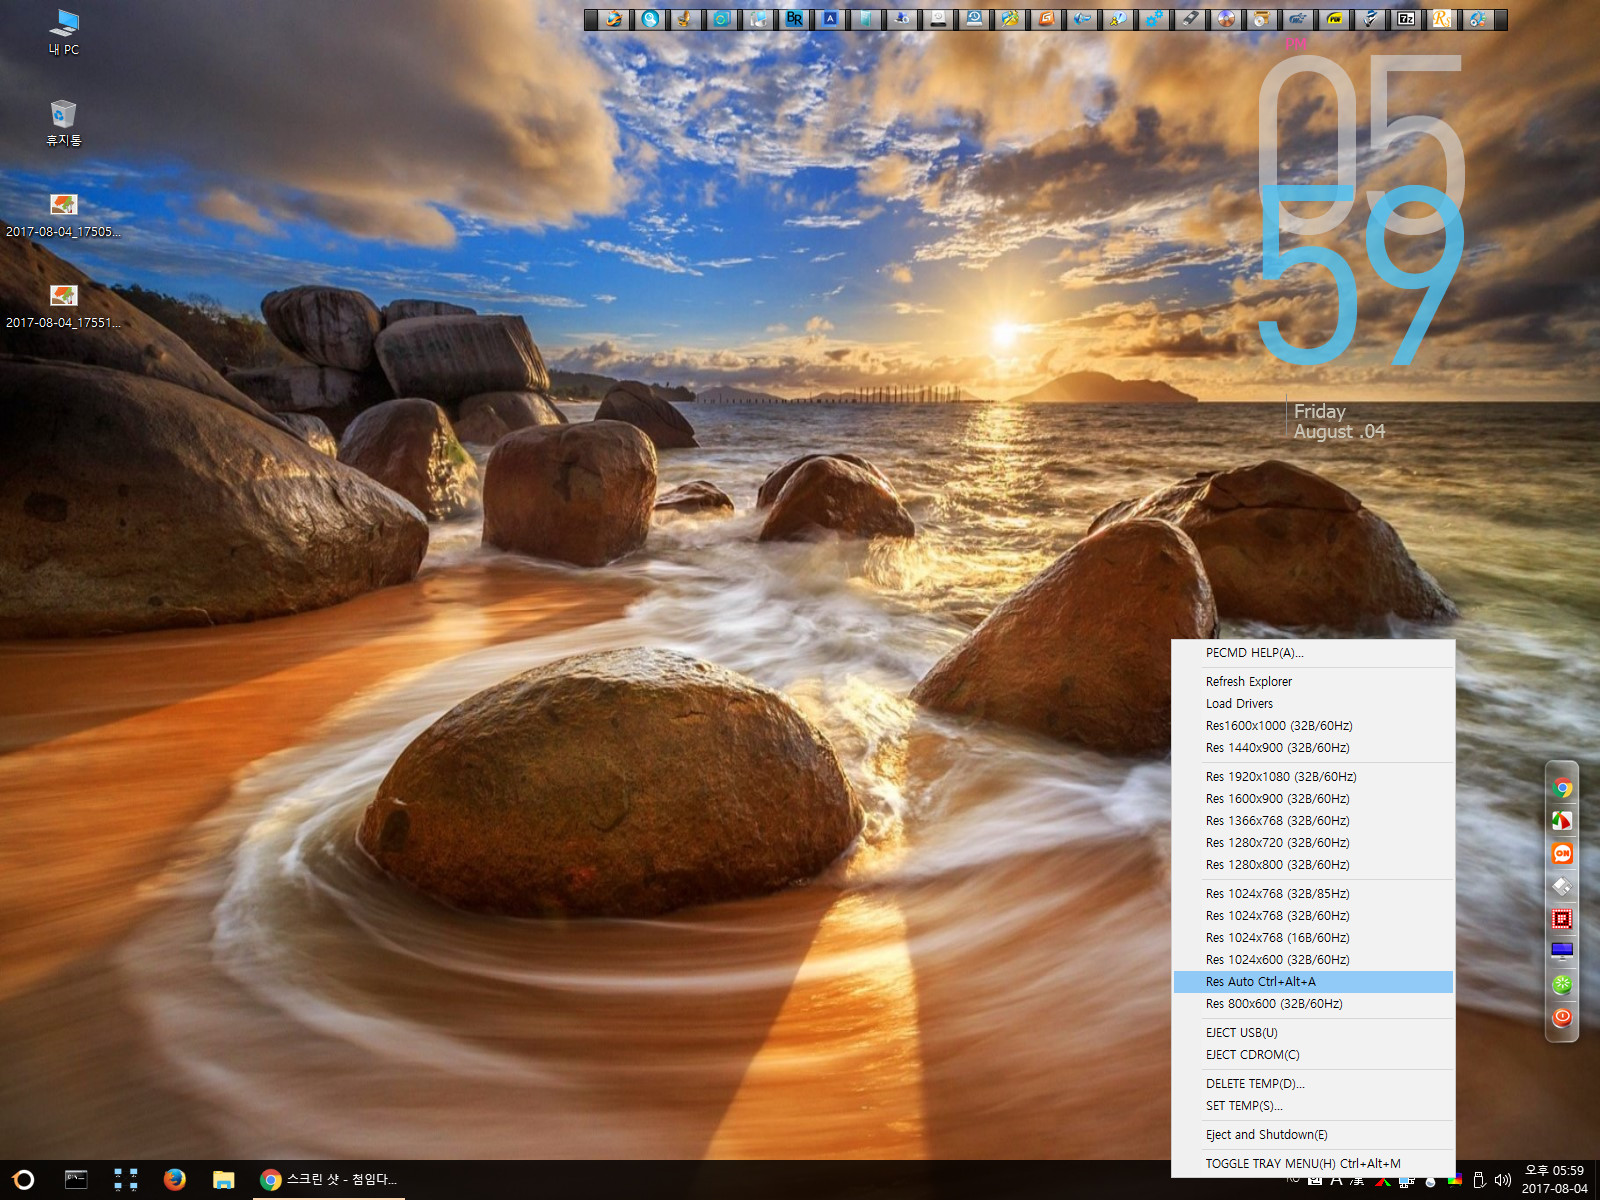Select the 2017-08-04_17505 desktop file
Image resolution: width=1600 pixels, height=1200 pixels.
point(63,215)
